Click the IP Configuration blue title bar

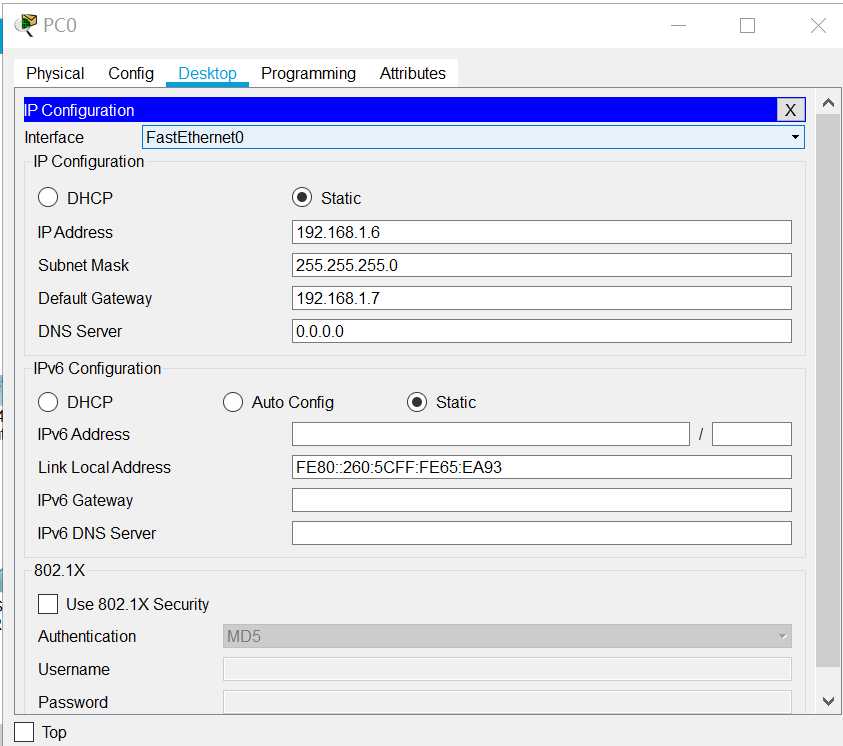[401, 110]
